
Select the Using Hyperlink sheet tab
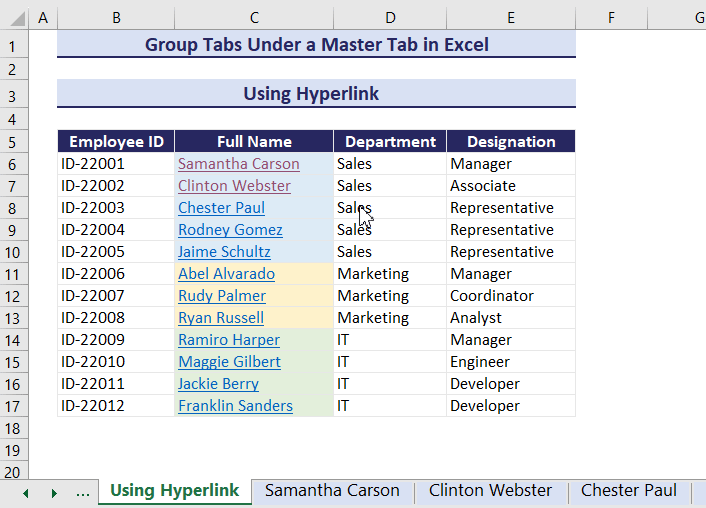[x=174, y=491]
